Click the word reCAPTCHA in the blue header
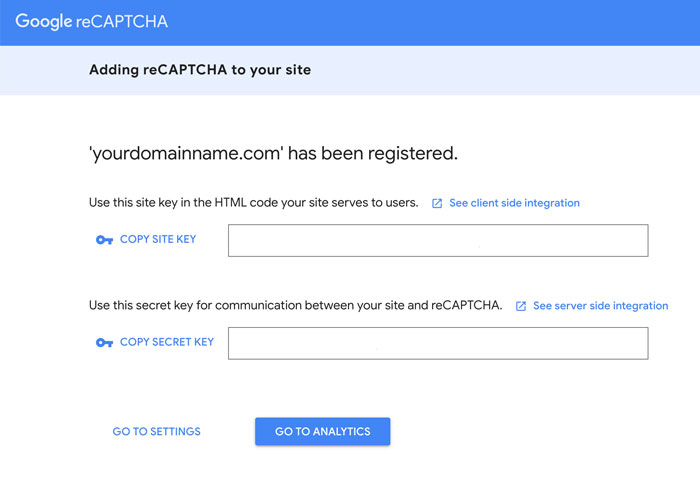The image size is (700, 483). [x=122, y=22]
